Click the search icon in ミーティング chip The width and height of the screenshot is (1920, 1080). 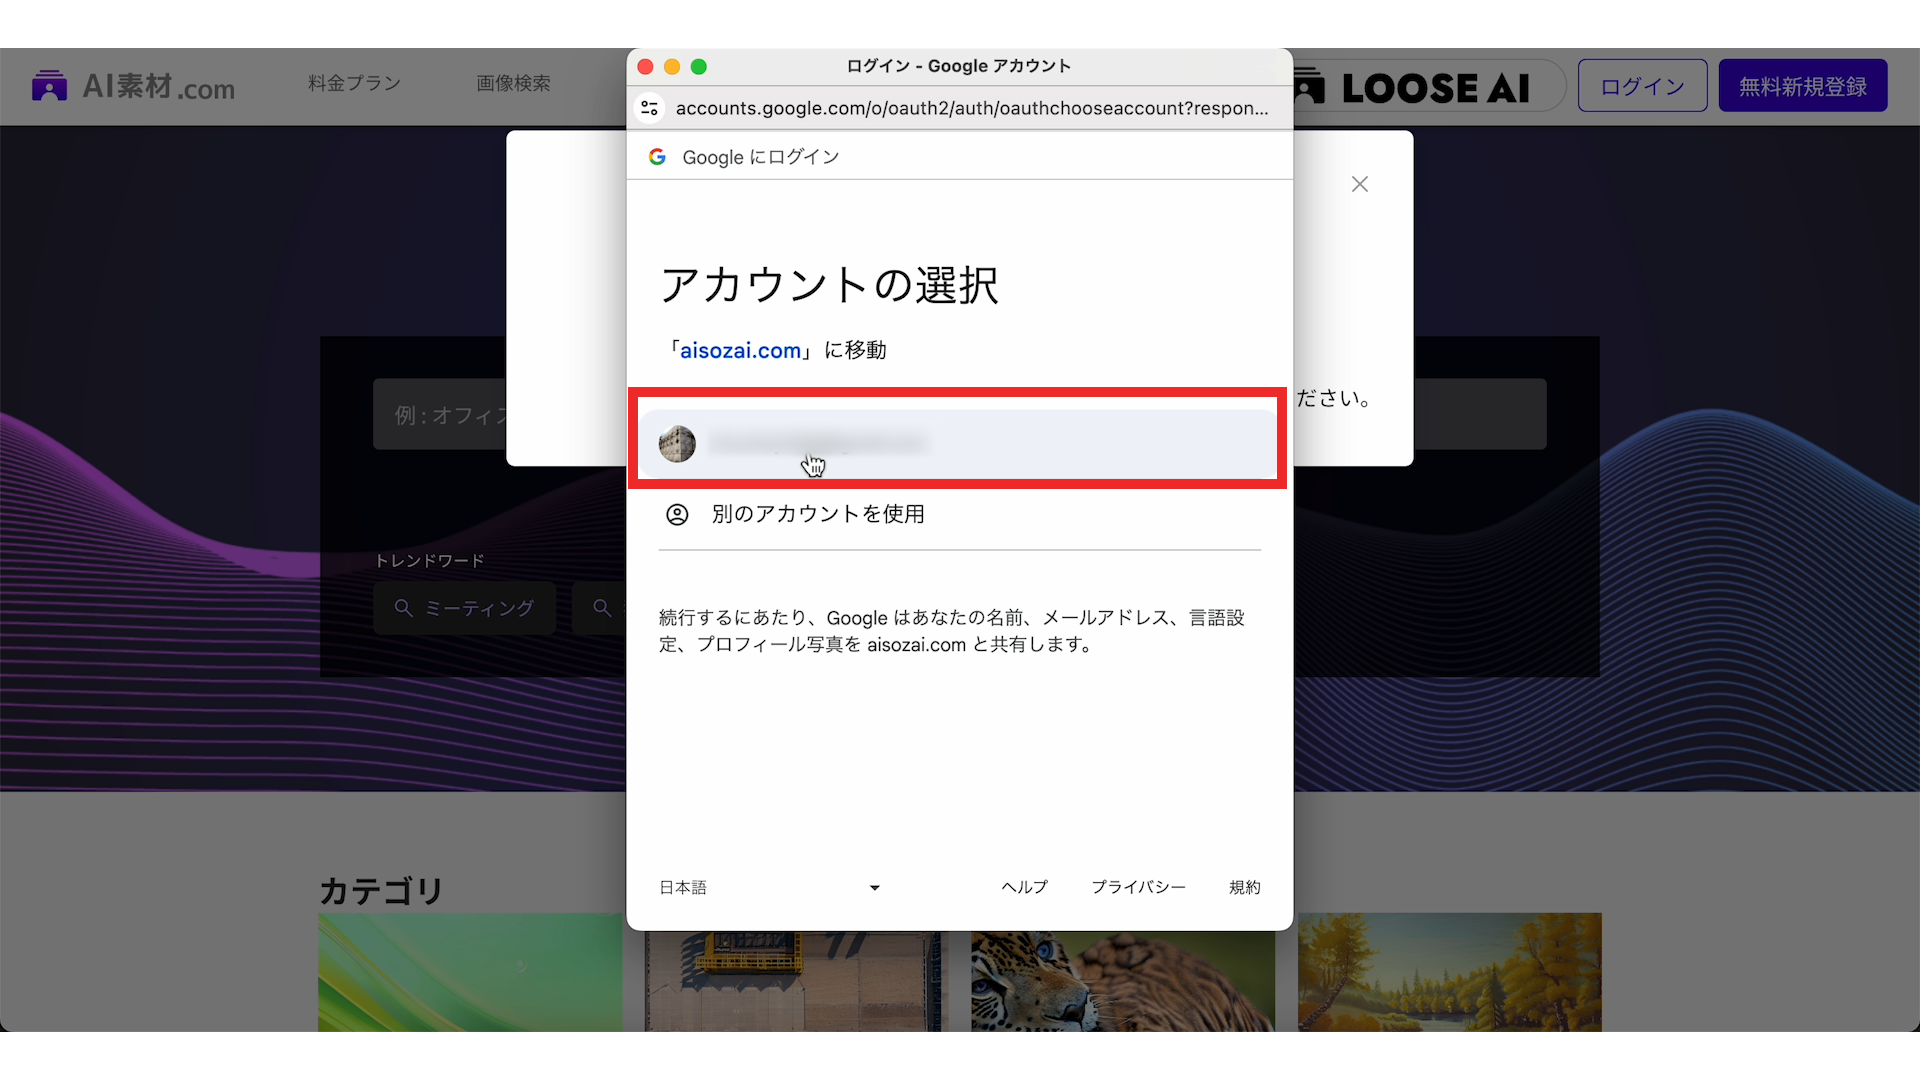click(x=404, y=608)
